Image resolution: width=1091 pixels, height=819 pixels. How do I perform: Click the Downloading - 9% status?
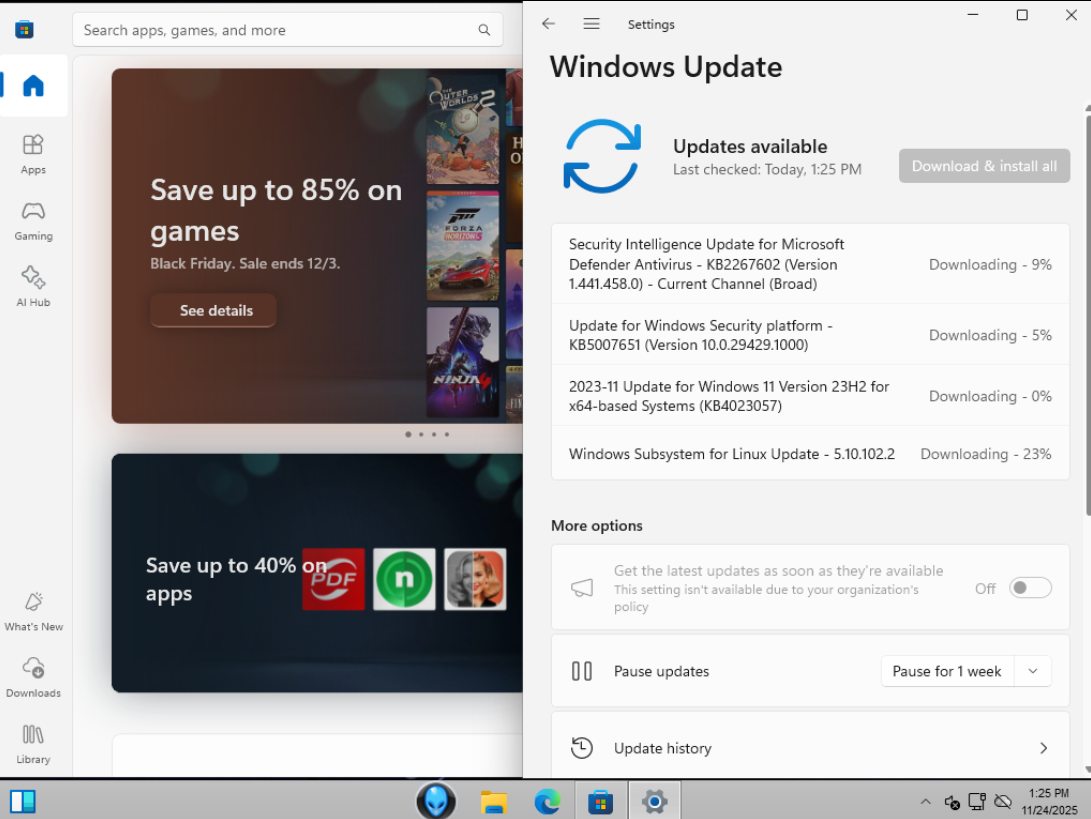989,264
